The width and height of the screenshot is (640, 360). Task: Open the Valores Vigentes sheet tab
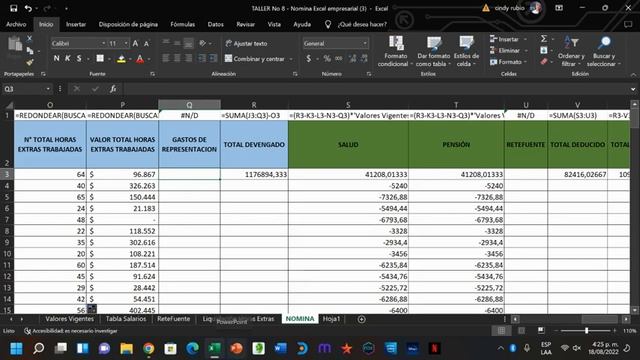[x=69, y=319]
